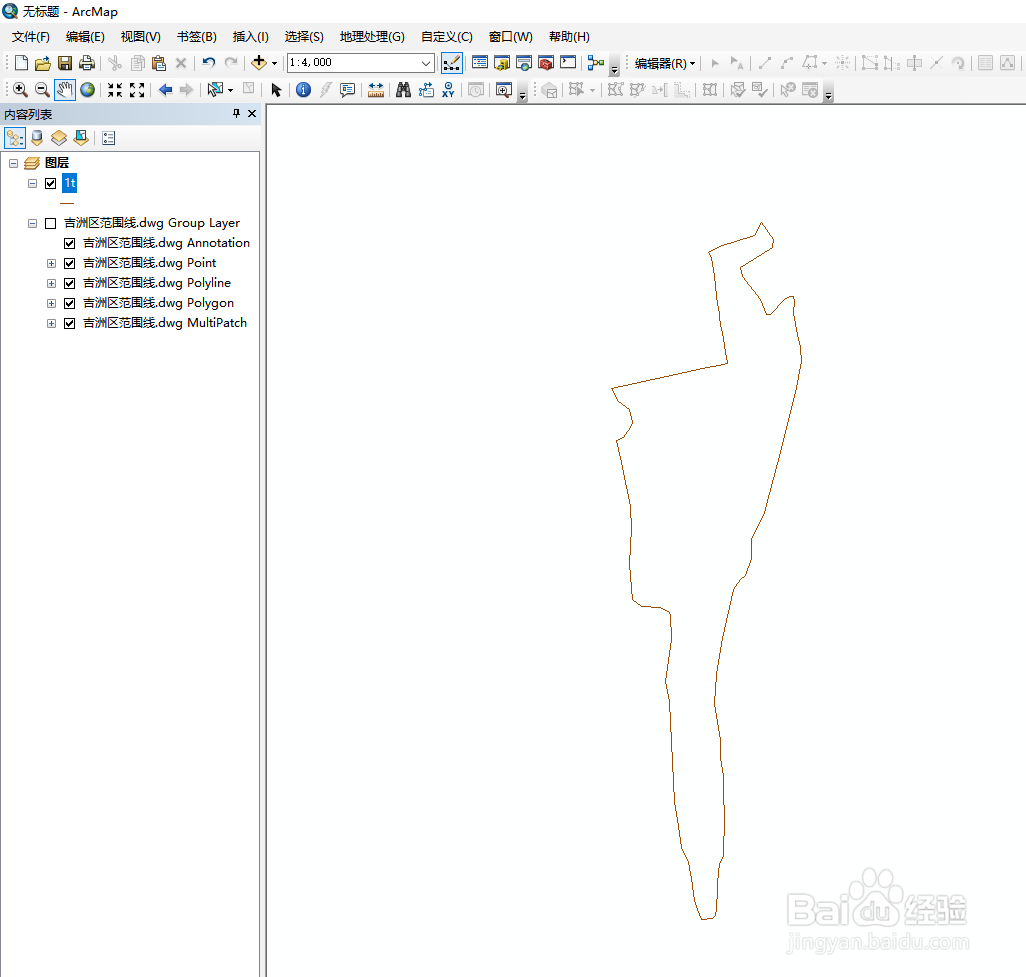Viewport: 1026px width, 977px height.
Task: Uncheck the dwg MultiPatch layer
Action: 69,323
